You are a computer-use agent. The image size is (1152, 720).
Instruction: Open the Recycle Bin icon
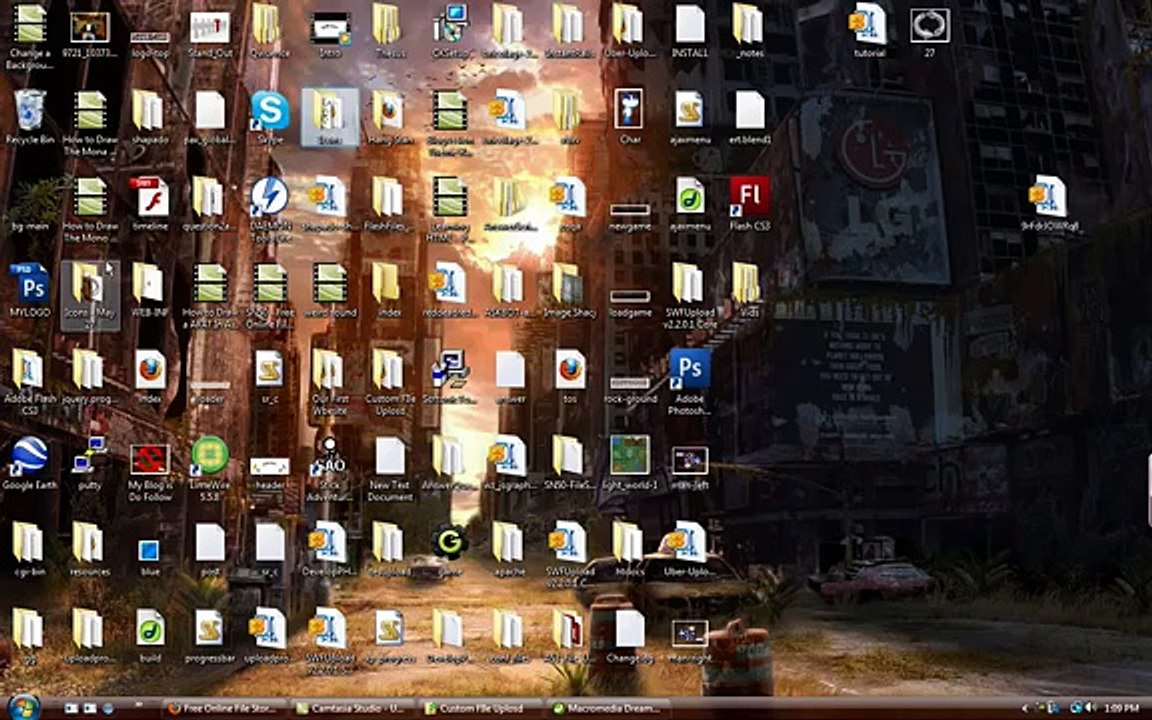click(x=29, y=118)
